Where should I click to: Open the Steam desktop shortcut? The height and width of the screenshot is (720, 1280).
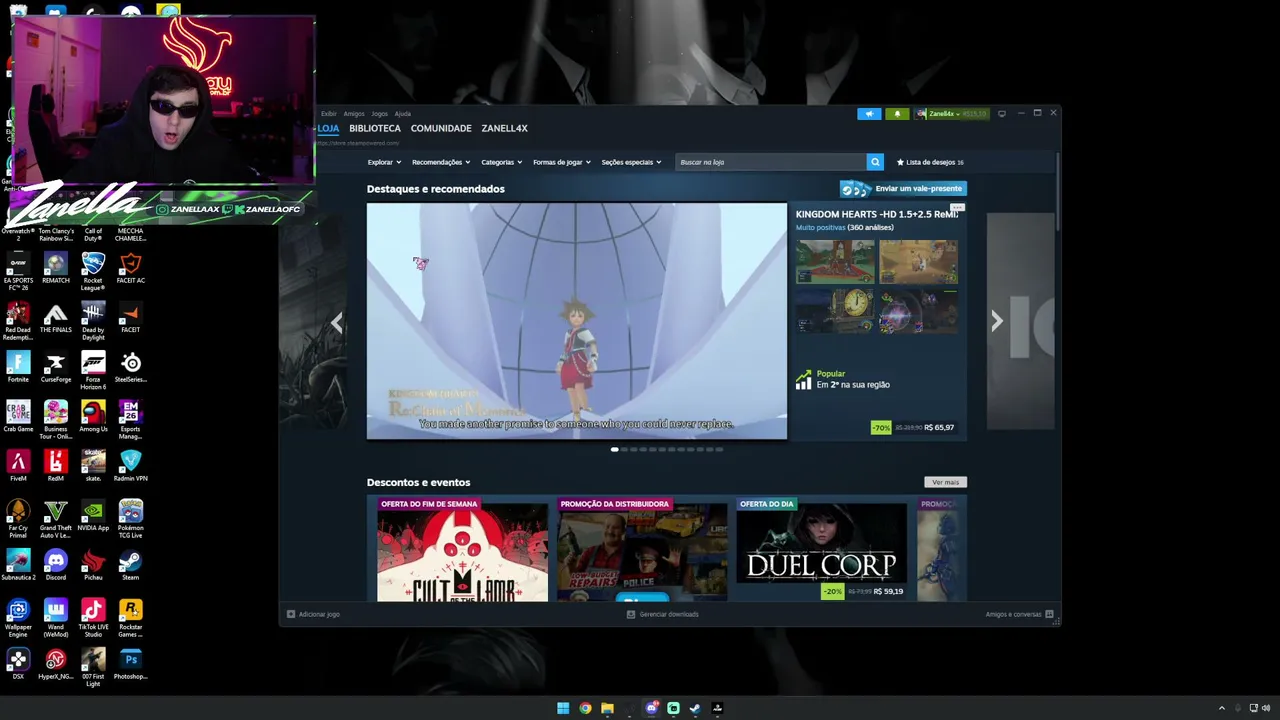(x=131, y=565)
